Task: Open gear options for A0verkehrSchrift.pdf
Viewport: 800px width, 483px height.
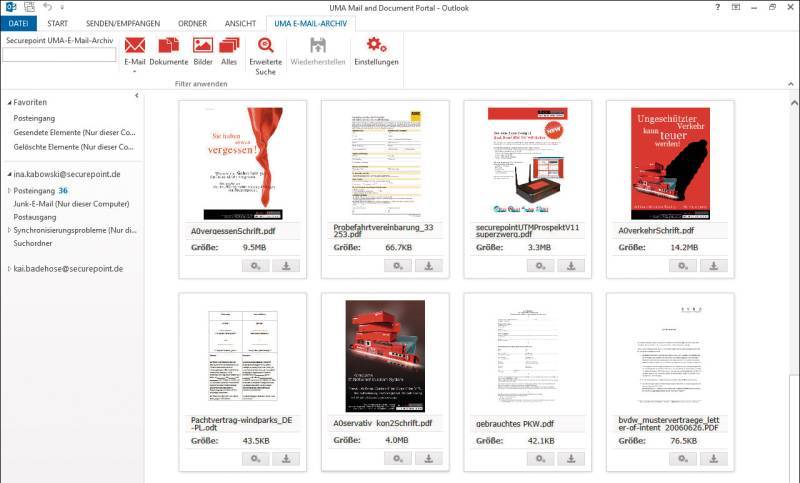Action: click(683, 266)
